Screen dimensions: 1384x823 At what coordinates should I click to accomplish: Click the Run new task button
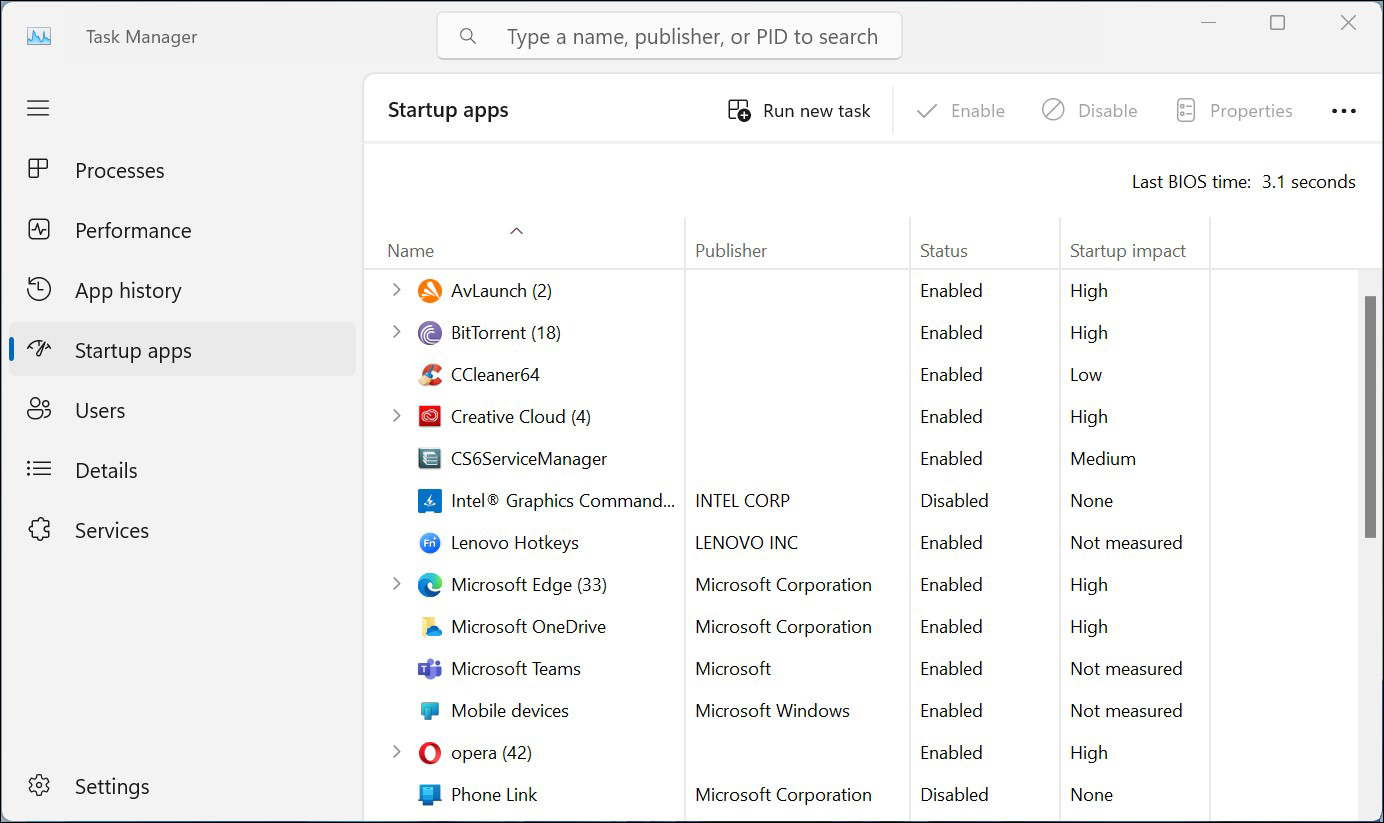click(798, 110)
